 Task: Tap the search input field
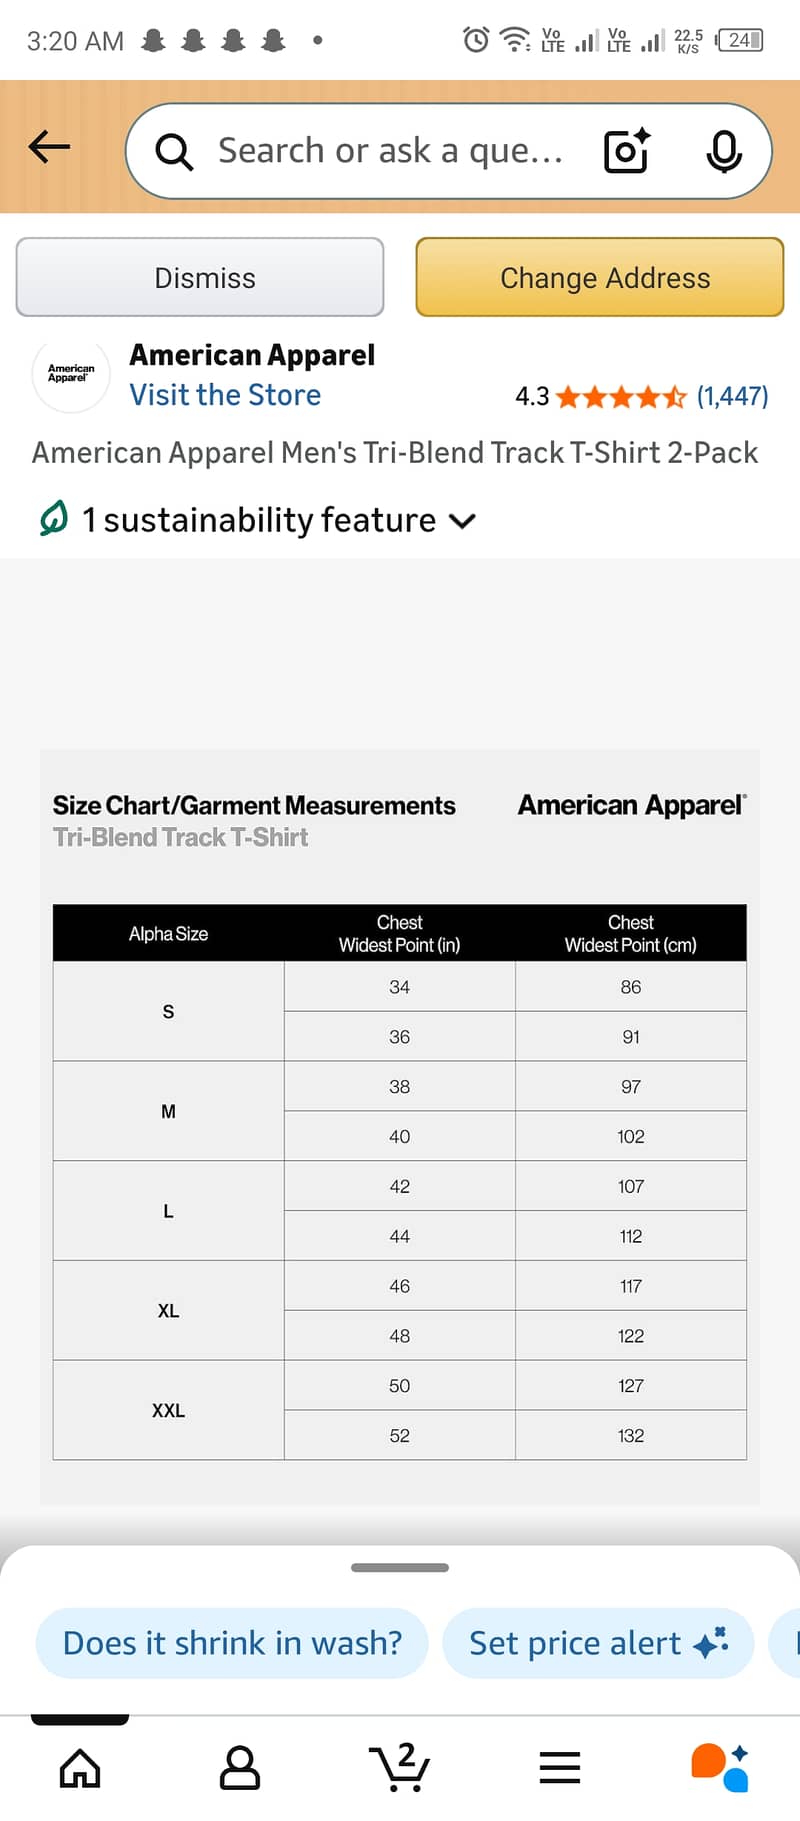(x=390, y=150)
